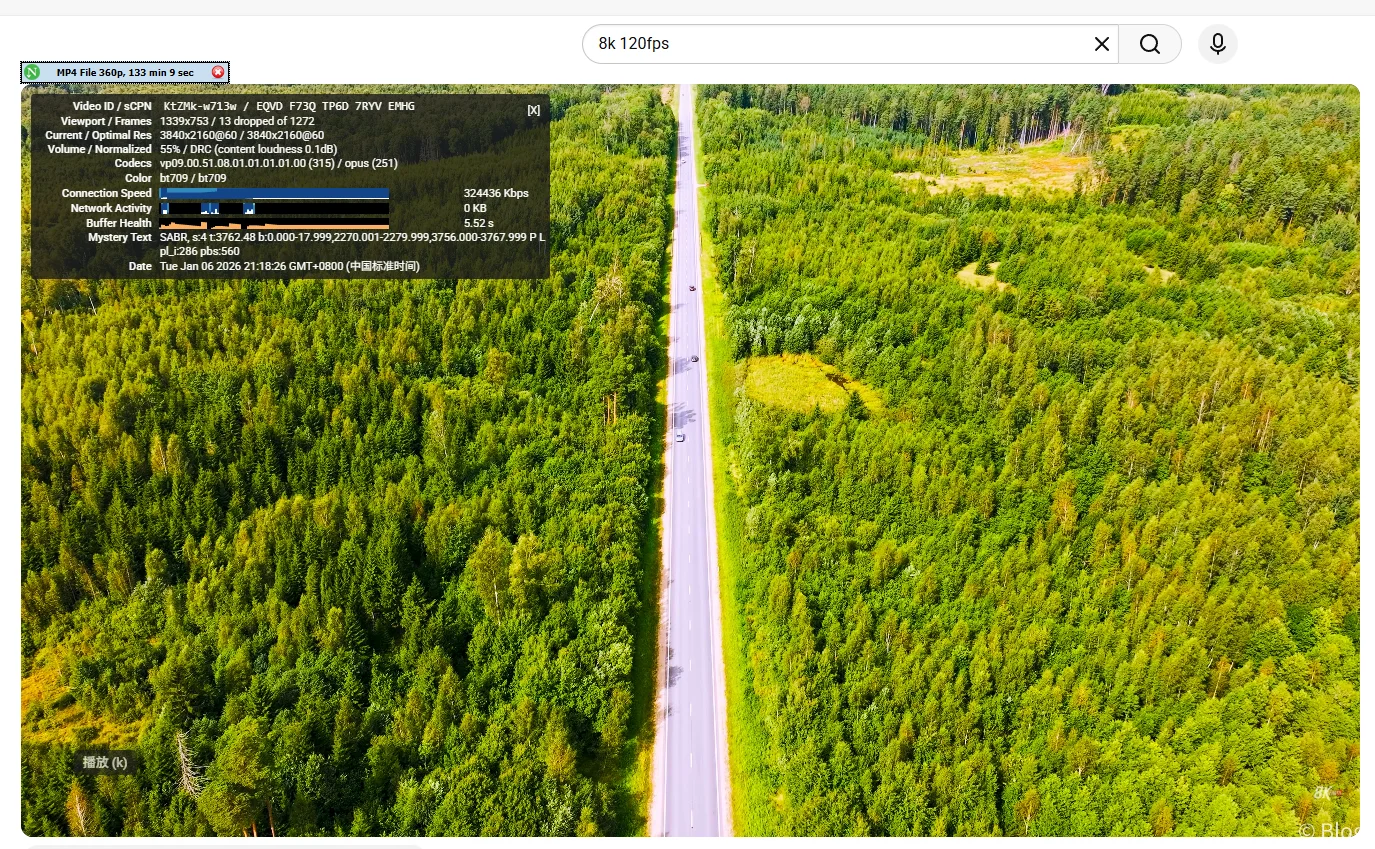Click the Network Activity graph
The width and height of the screenshot is (1375, 849).
pyautogui.click(x=274, y=208)
